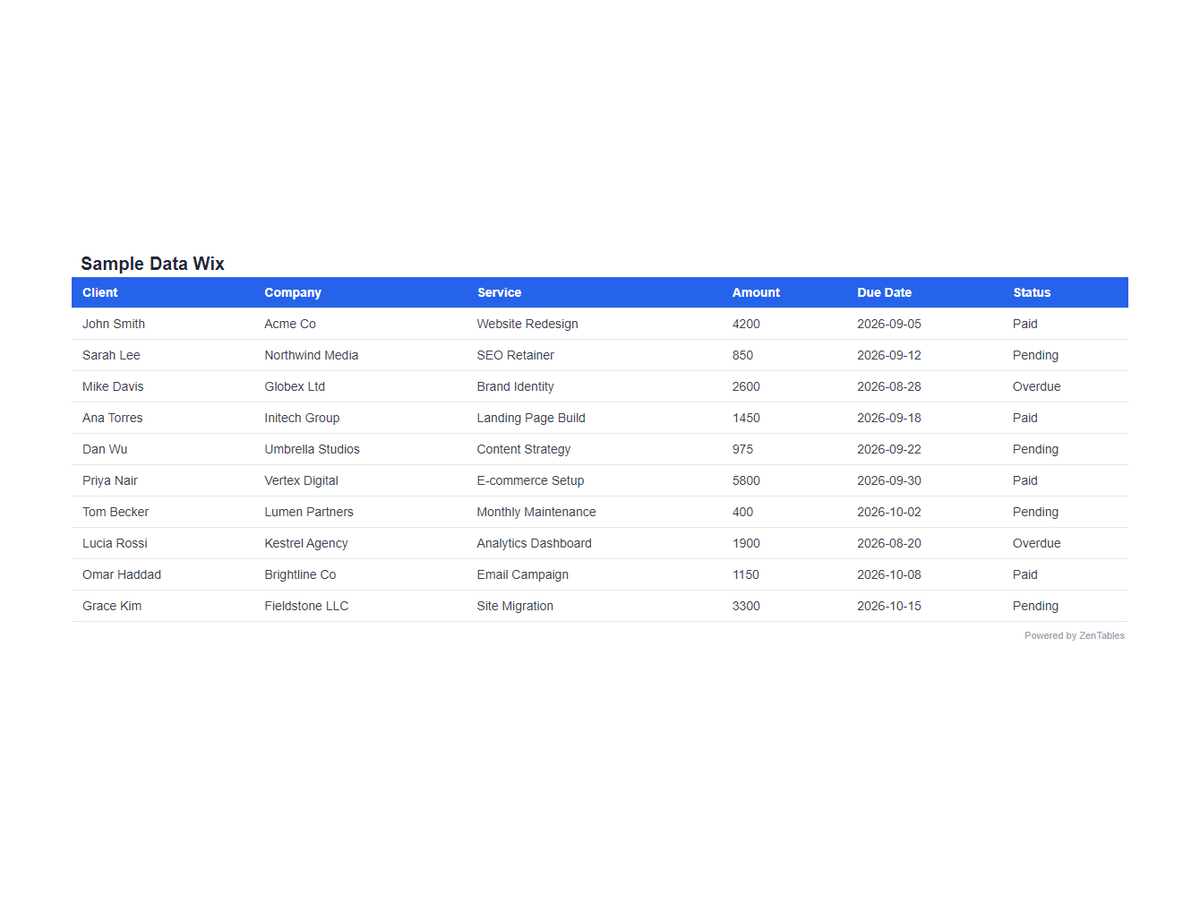Click the Service column header
Viewport: 1200px width, 900px height.
pos(499,293)
